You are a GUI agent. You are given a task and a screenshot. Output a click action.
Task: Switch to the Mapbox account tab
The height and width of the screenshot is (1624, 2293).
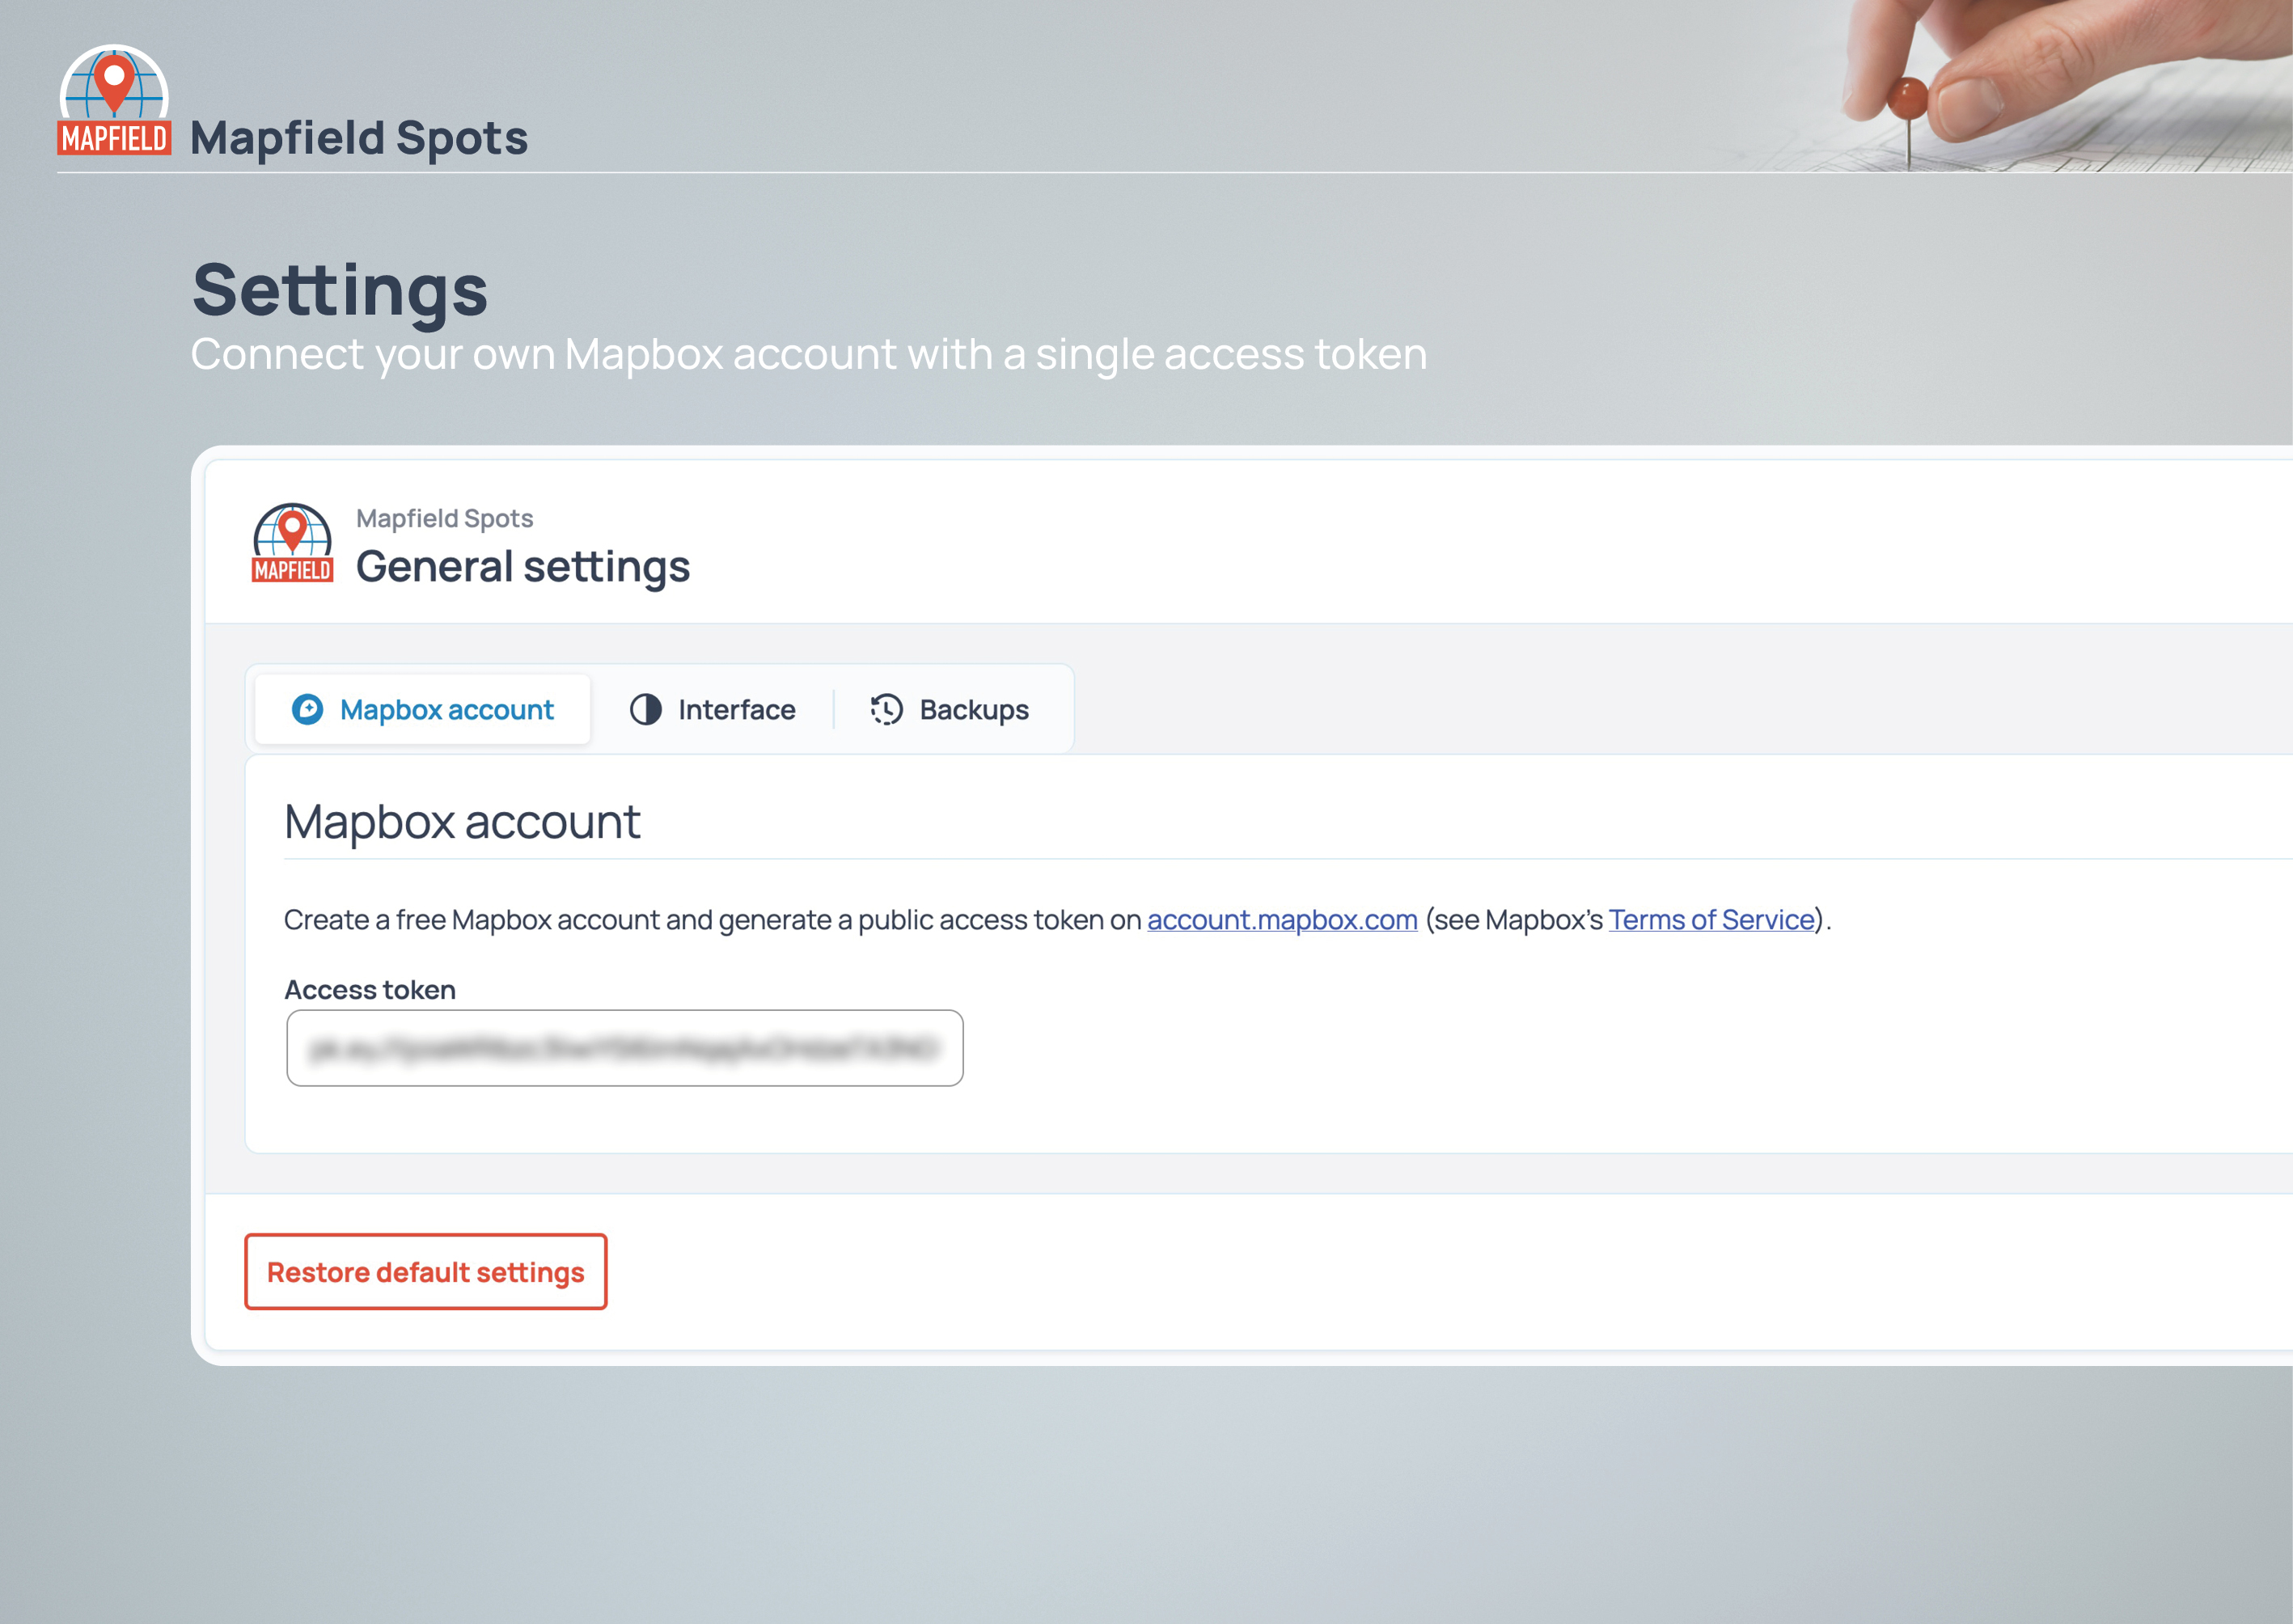pyautogui.click(x=423, y=709)
